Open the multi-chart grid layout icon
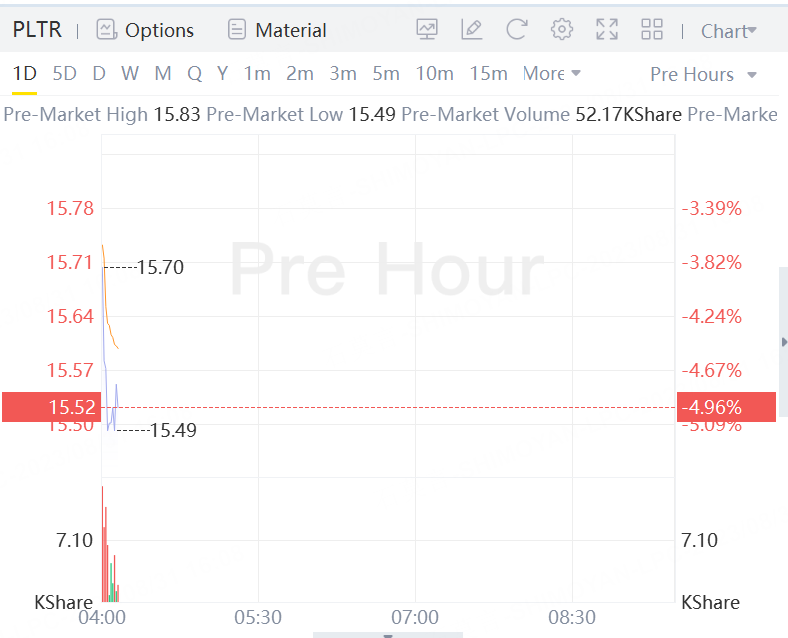This screenshot has height=638, width=788. [652, 30]
